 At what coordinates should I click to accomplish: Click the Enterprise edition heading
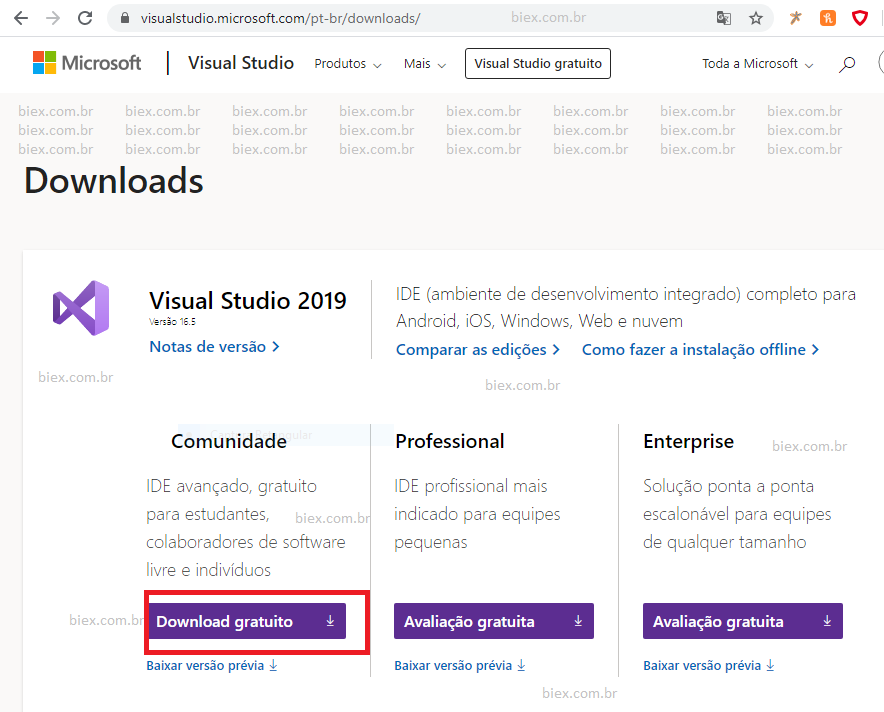pos(688,441)
